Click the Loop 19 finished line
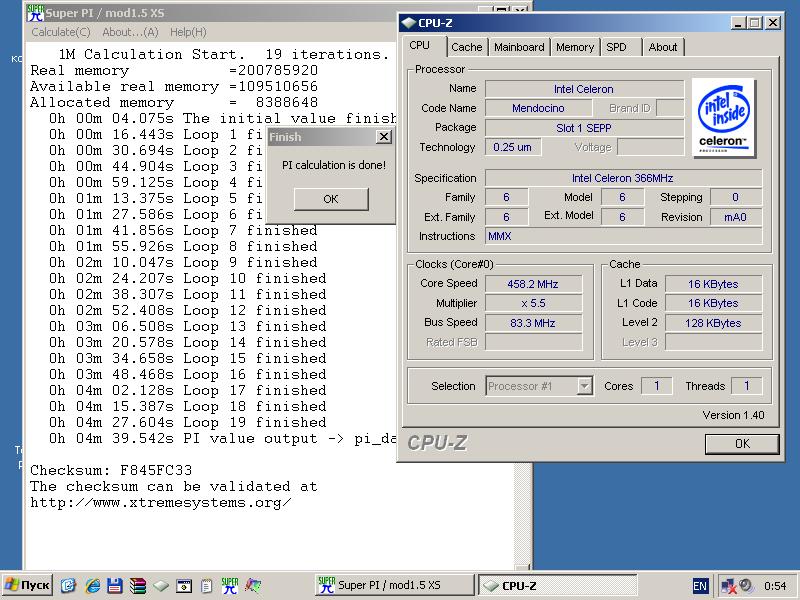This screenshot has height=600, width=800. tap(188, 422)
